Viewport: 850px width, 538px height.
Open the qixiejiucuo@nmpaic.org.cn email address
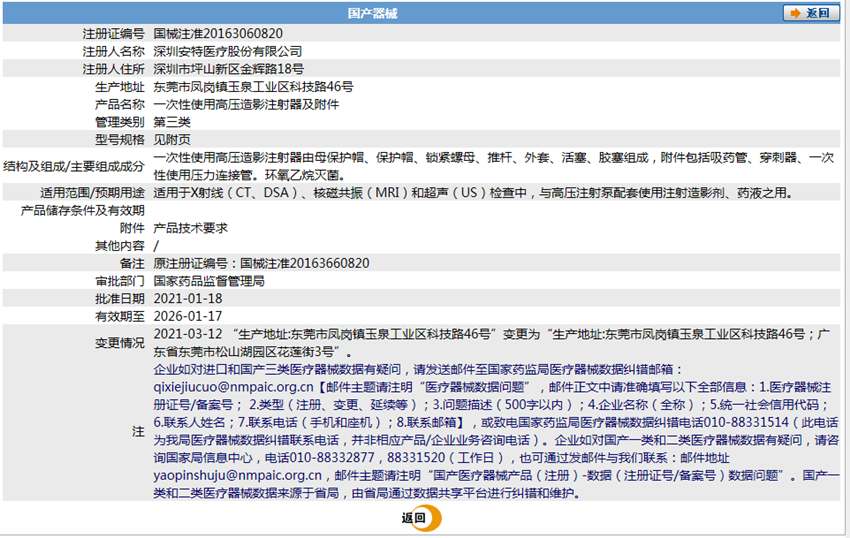pos(233,387)
